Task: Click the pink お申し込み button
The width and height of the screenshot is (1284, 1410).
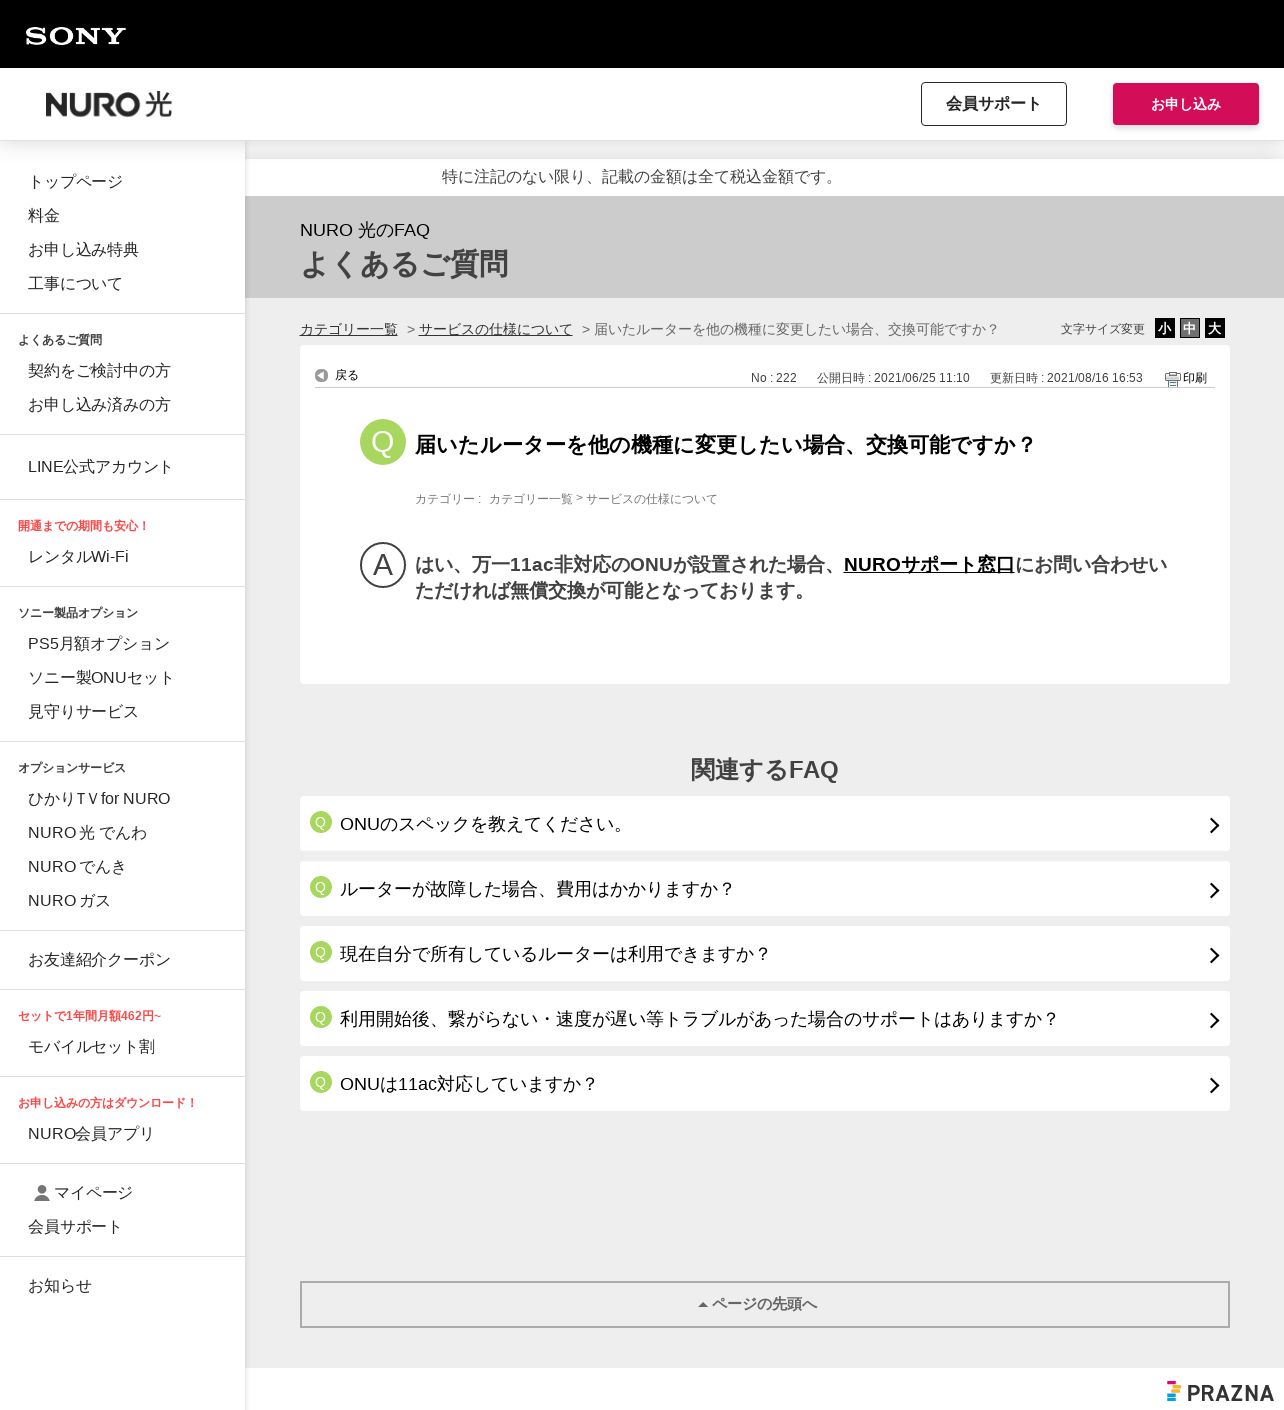Action: tap(1185, 104)
